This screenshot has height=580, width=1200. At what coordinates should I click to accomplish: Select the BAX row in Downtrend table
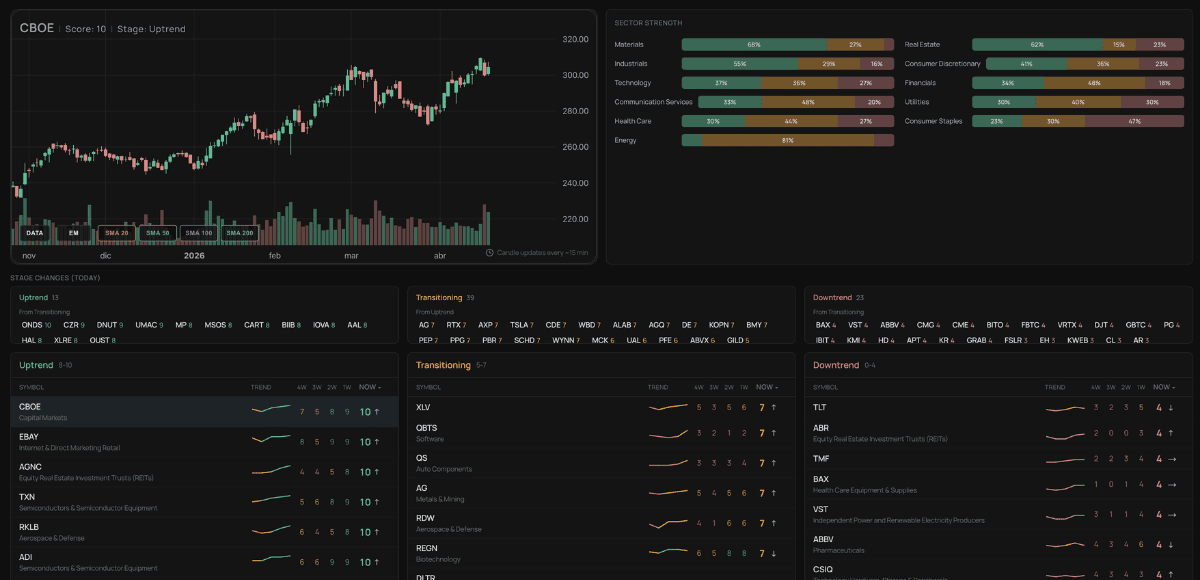(998, 484)
